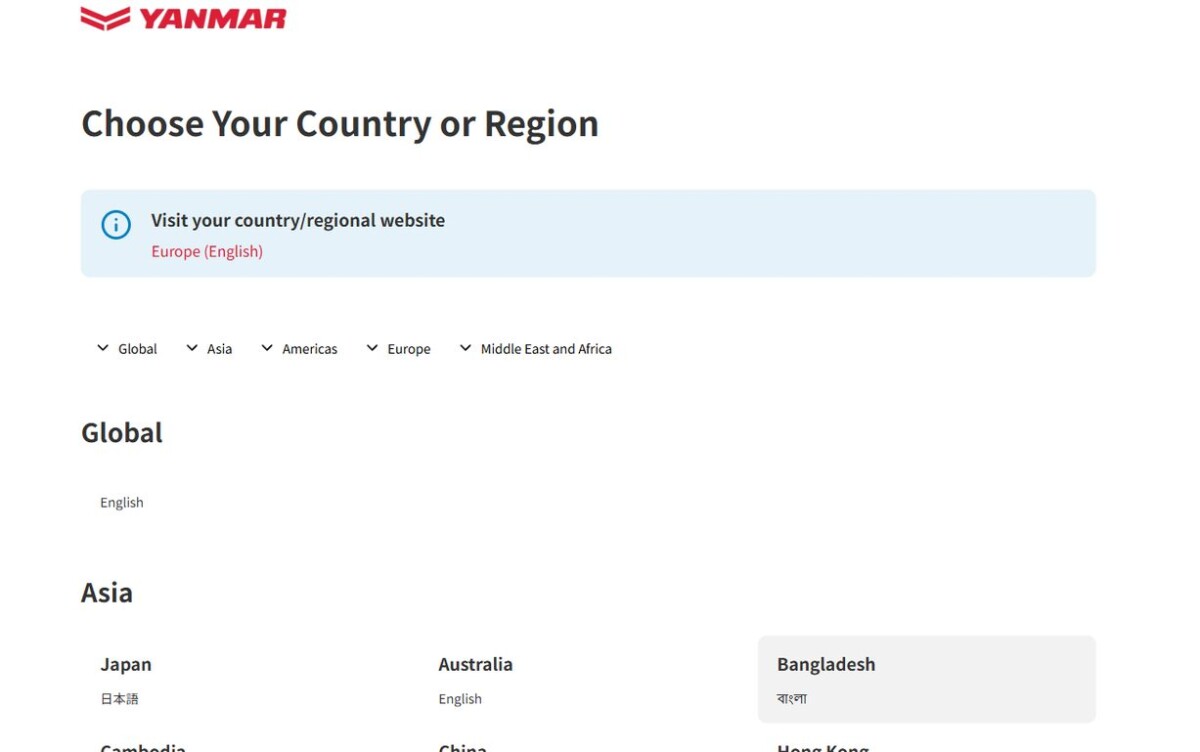Click the Yanmar logo
The width and height of the screenshot is (1200, 752).
[x=184, y=18]
